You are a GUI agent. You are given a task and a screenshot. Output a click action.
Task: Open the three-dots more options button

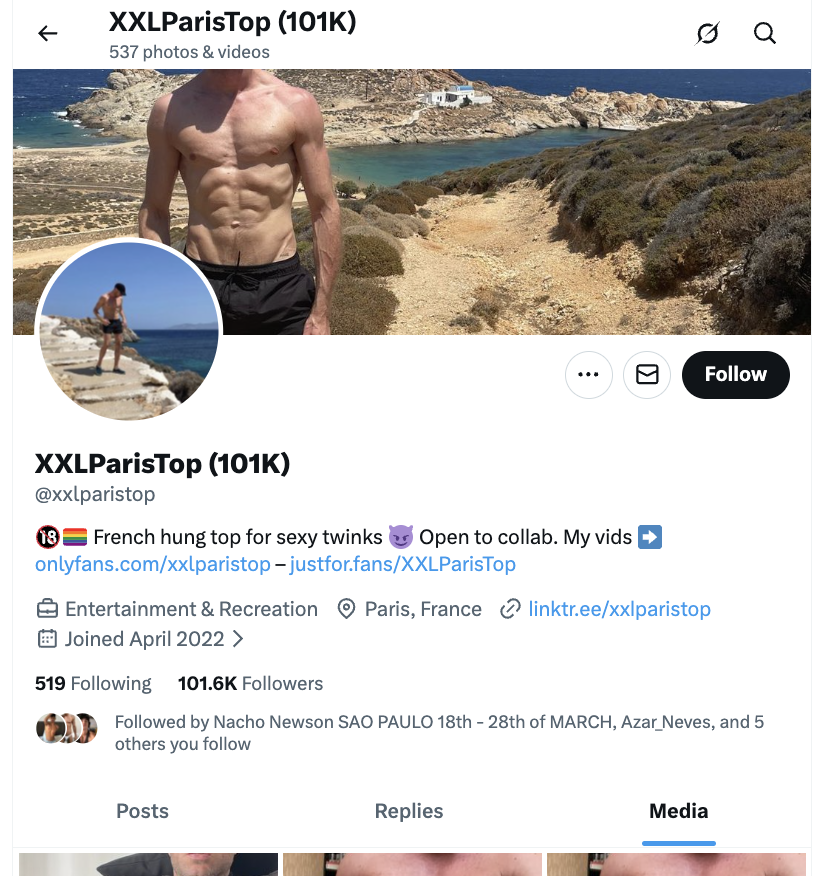tap(588, 375)
